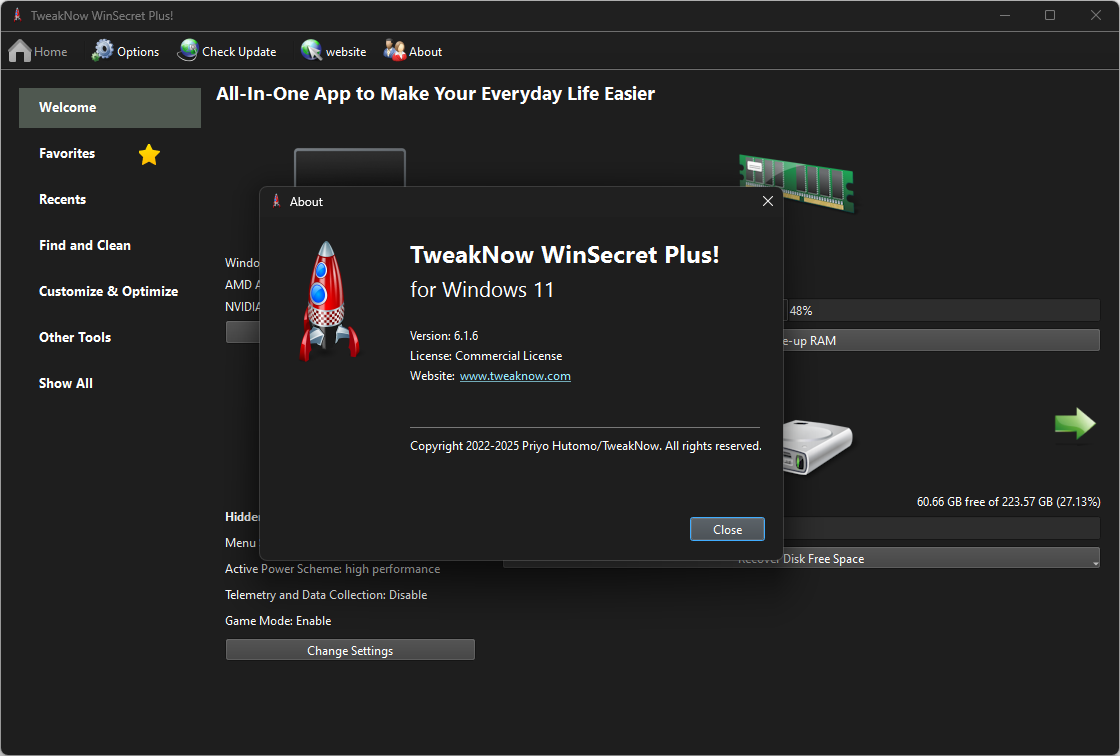The image size is (1120, 756).
Task: Click the disk usage progress bar
Action: pyautogui.click(x=941, y=528)
